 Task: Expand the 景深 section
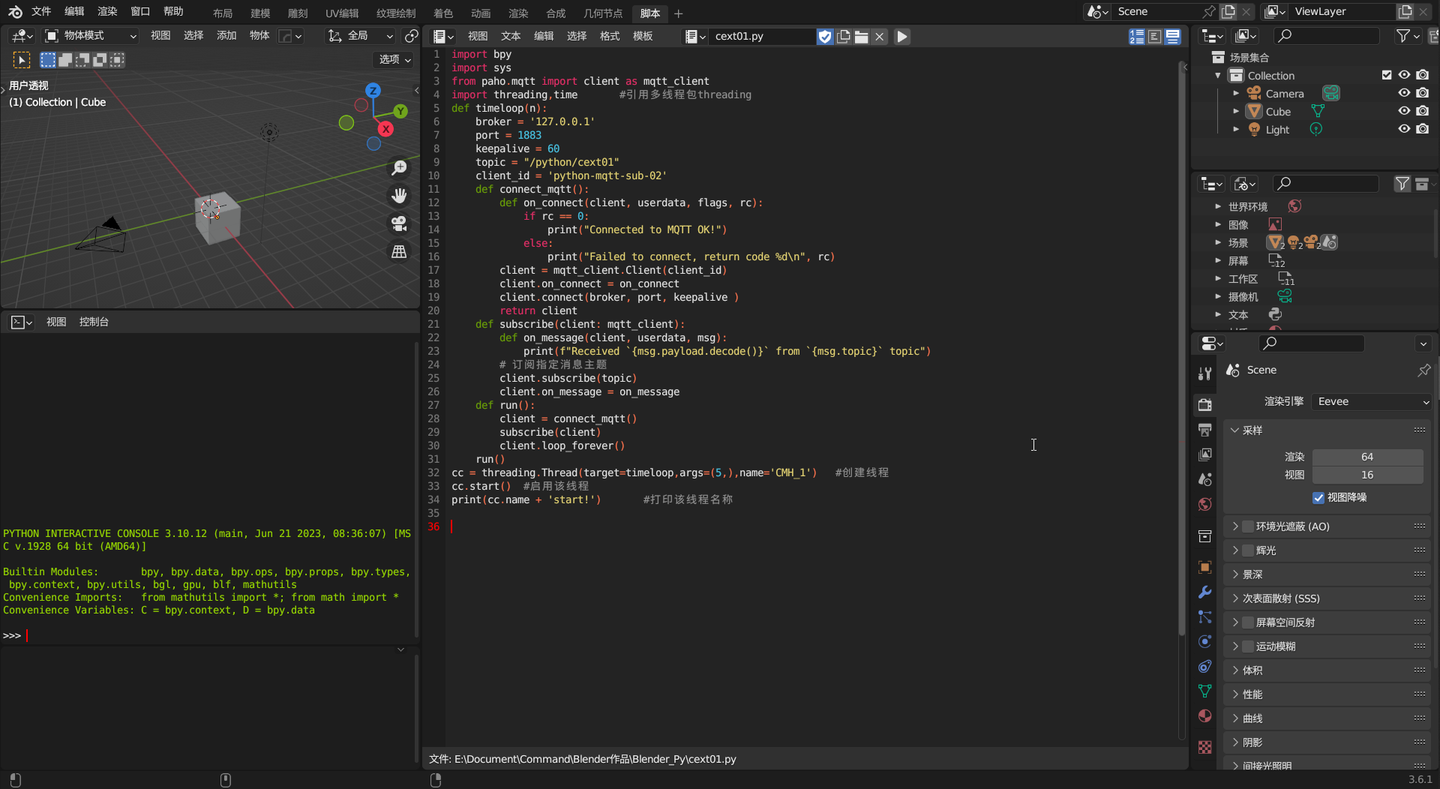pos(1251,574)
